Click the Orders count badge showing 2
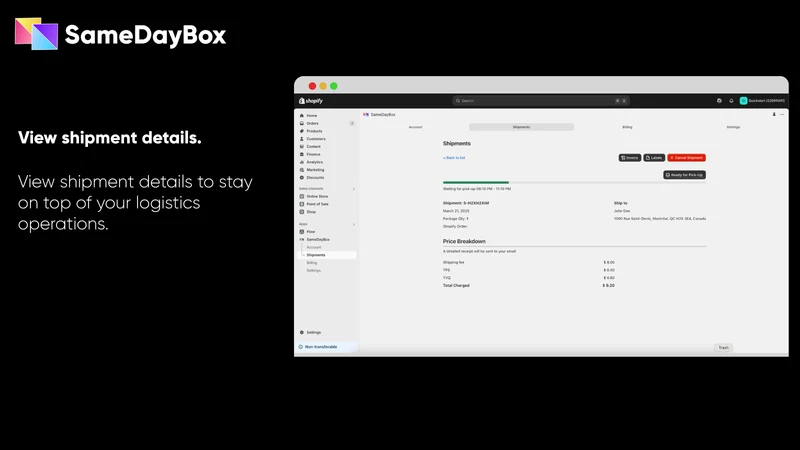Screen dimensions: 800x450 352,123
